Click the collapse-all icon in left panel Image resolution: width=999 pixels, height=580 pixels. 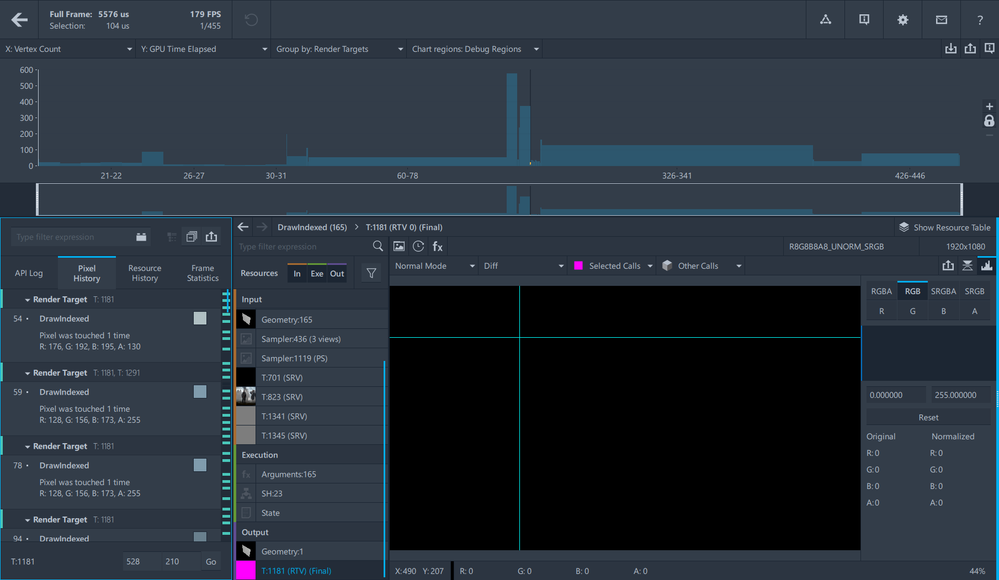click(191, 237)
